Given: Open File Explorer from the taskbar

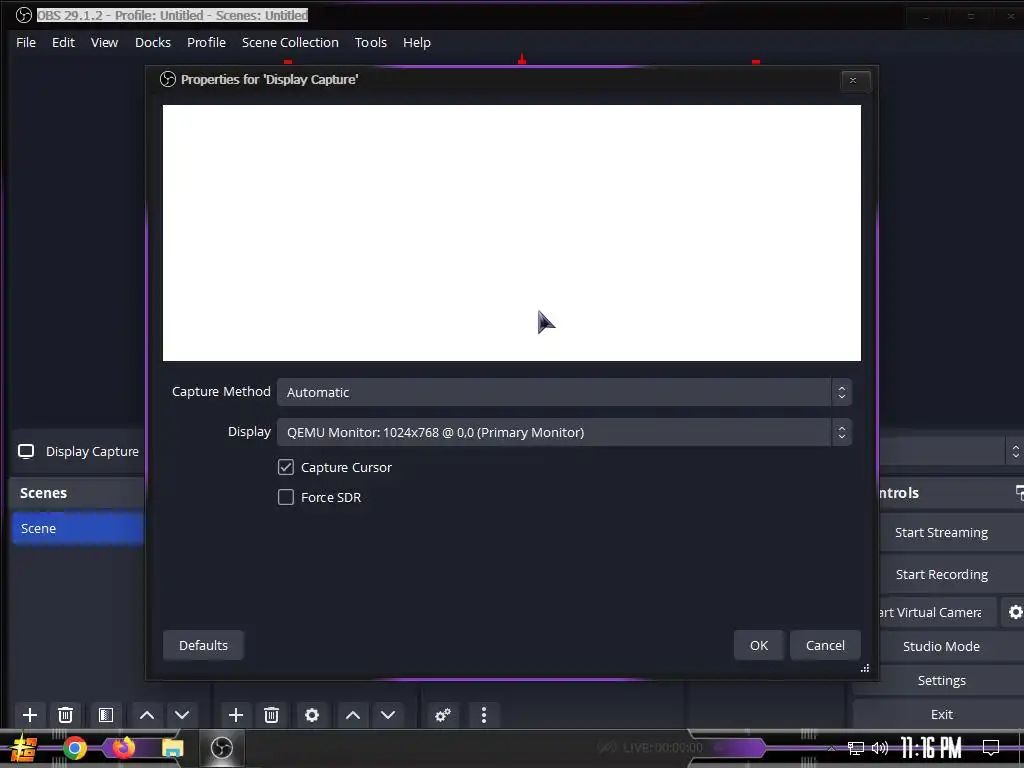Looking at the screenshot, I should click(172, 748).
